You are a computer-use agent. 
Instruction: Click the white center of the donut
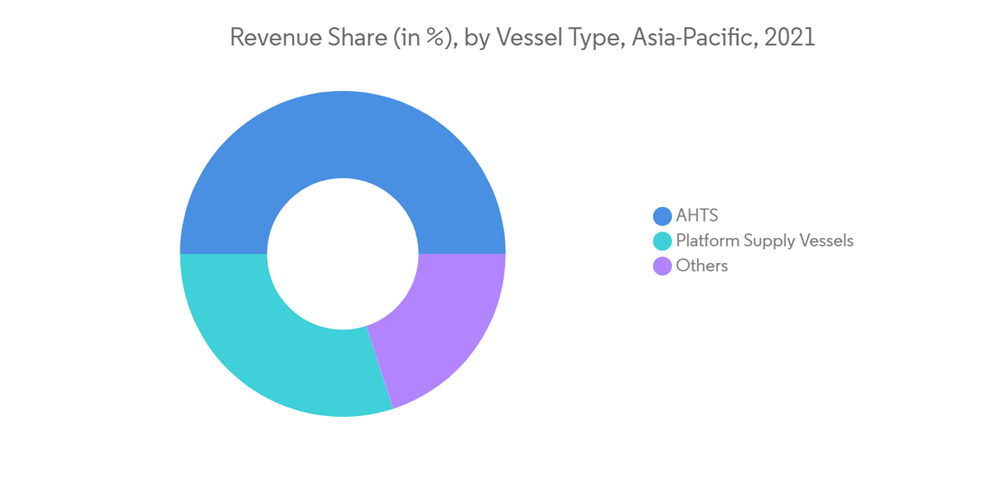click(343, 254)
